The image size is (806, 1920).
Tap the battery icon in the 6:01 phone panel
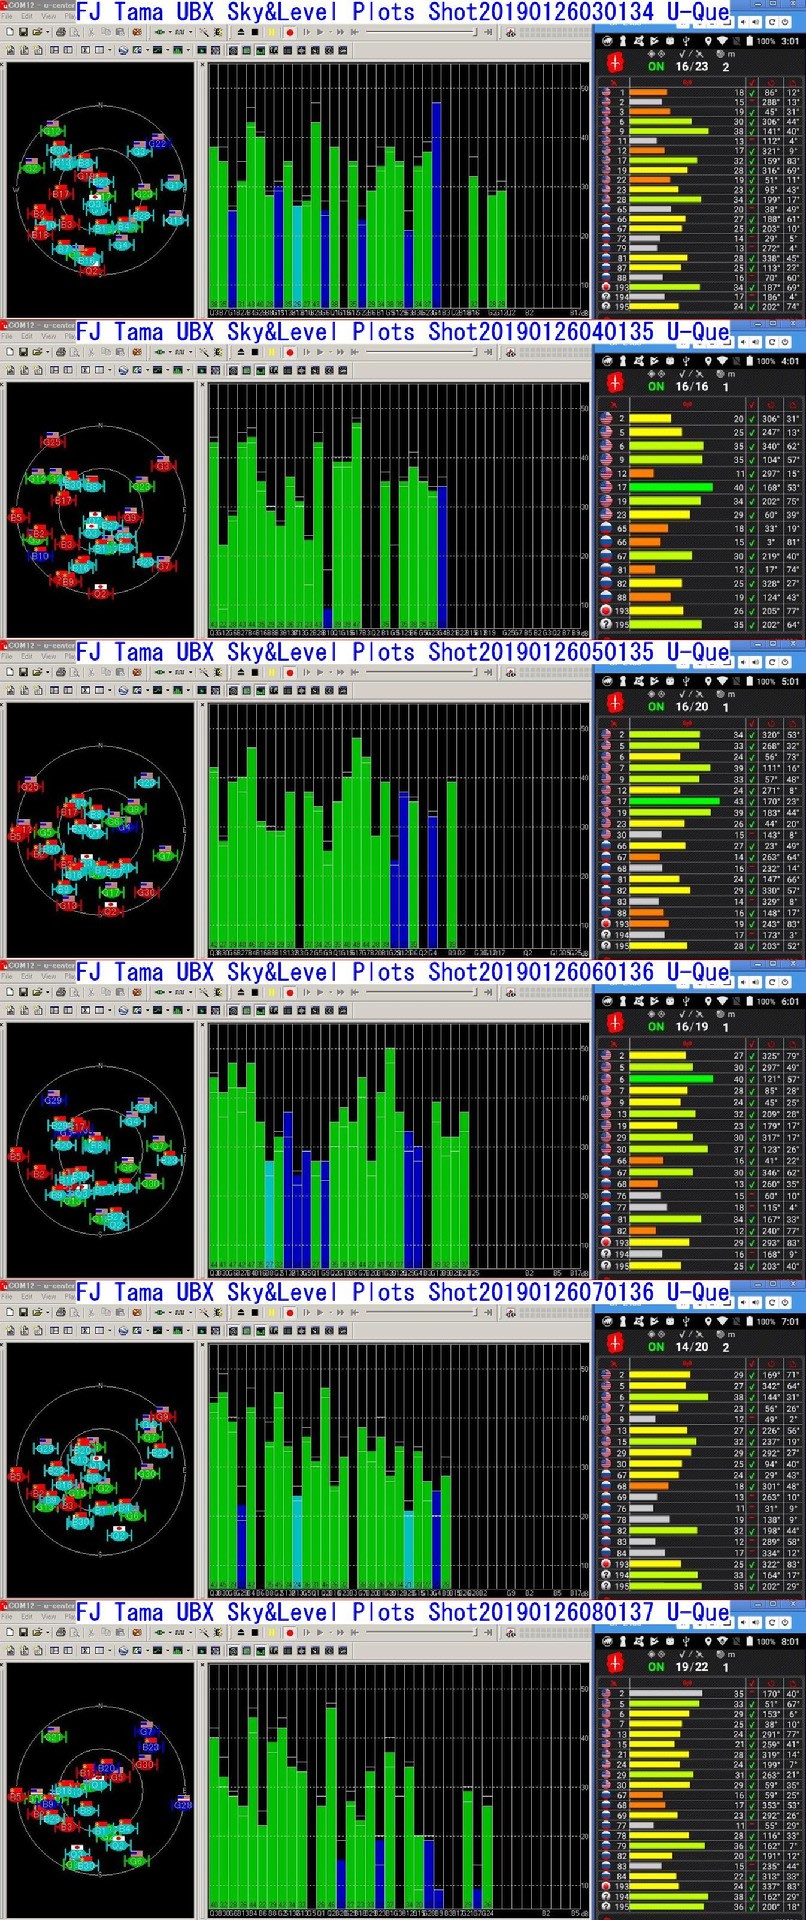[x=749, y=1001]
